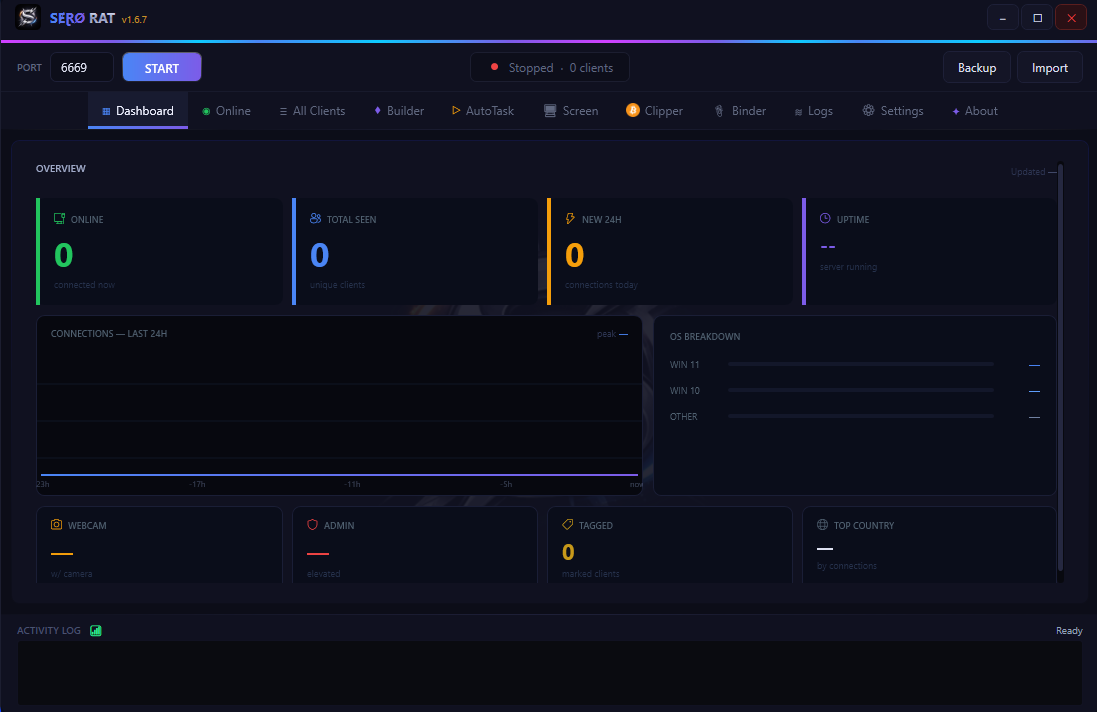
Task: Click the "peak —" chart label
Action: click(612, 334)
